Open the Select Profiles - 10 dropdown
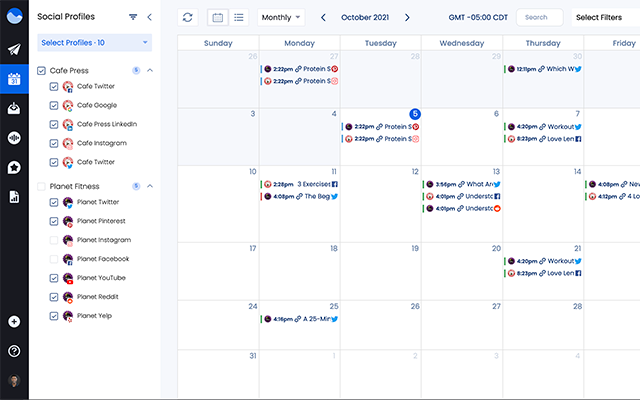This screenshot has height=400, width=640. (94, 43)
